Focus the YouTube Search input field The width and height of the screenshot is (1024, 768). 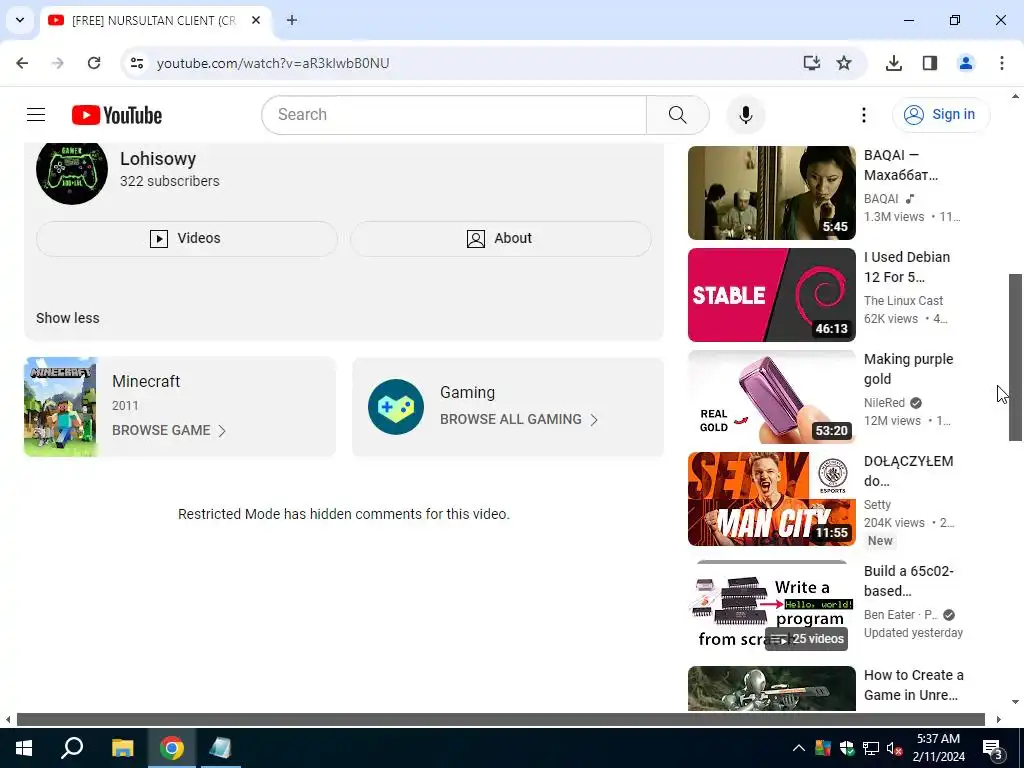454,115
